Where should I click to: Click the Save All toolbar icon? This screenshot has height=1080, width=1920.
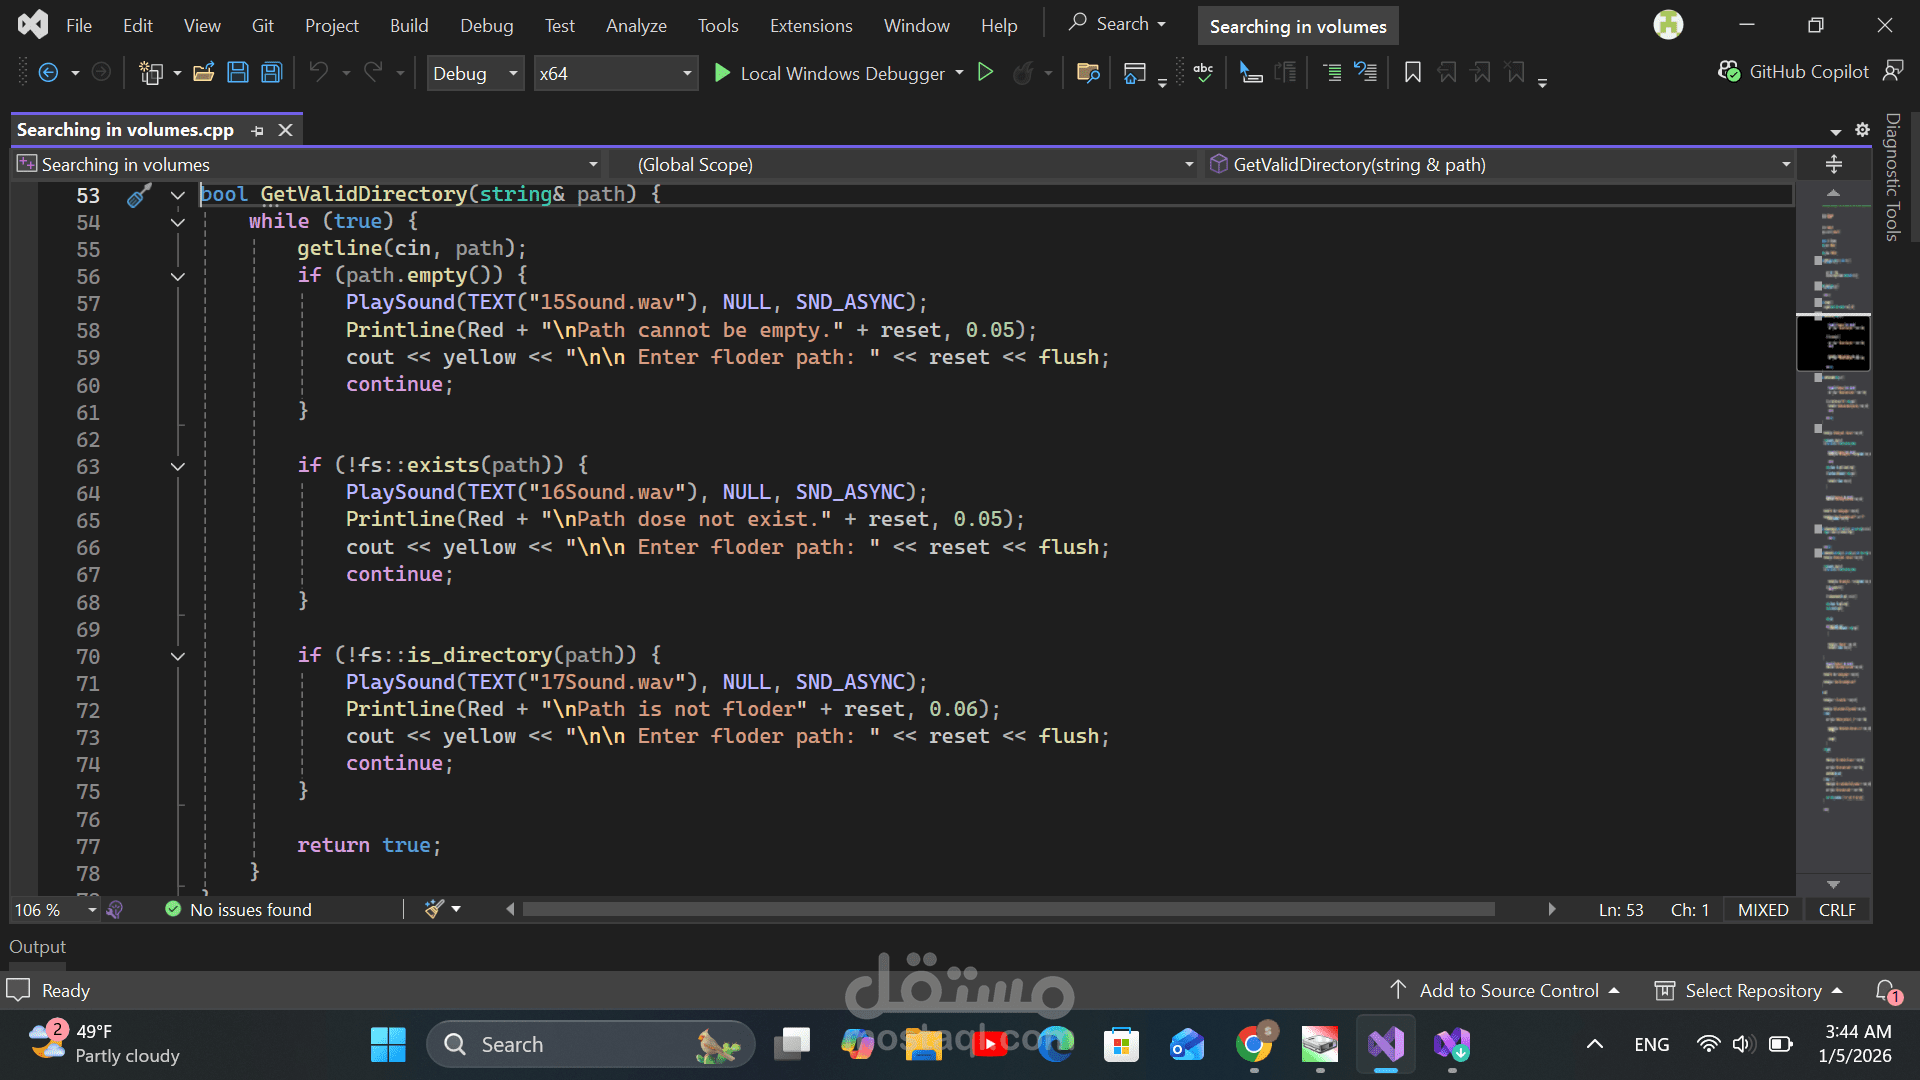click(x=271, y=73)
